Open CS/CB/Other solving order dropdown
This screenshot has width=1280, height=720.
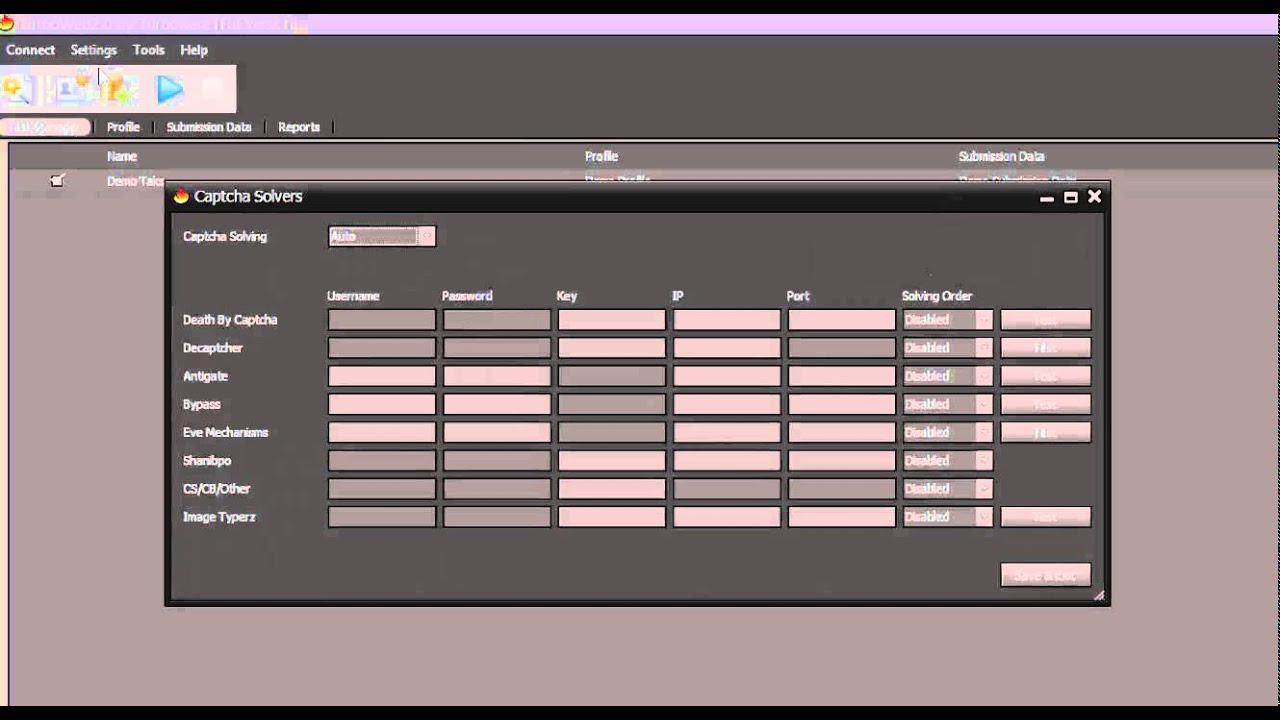tap(948, 488)
